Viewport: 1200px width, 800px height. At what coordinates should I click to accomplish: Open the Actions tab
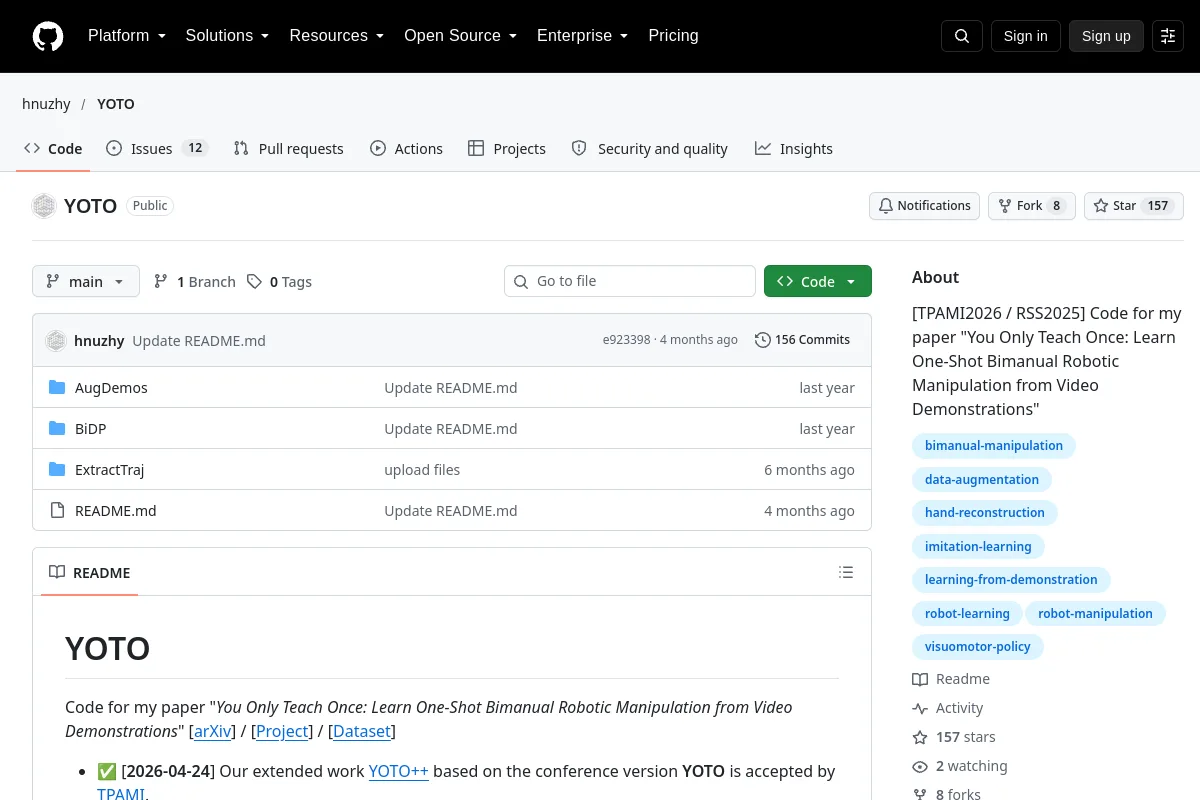click(x=406, y=149)
